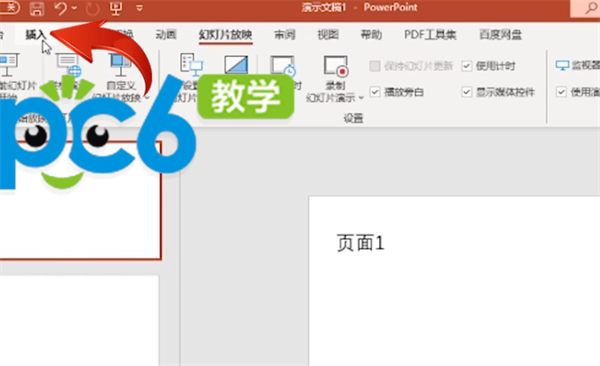This screenshot has height=366, width=600.
Task: Click the Undo arrow icon
Action: (60, 8)
